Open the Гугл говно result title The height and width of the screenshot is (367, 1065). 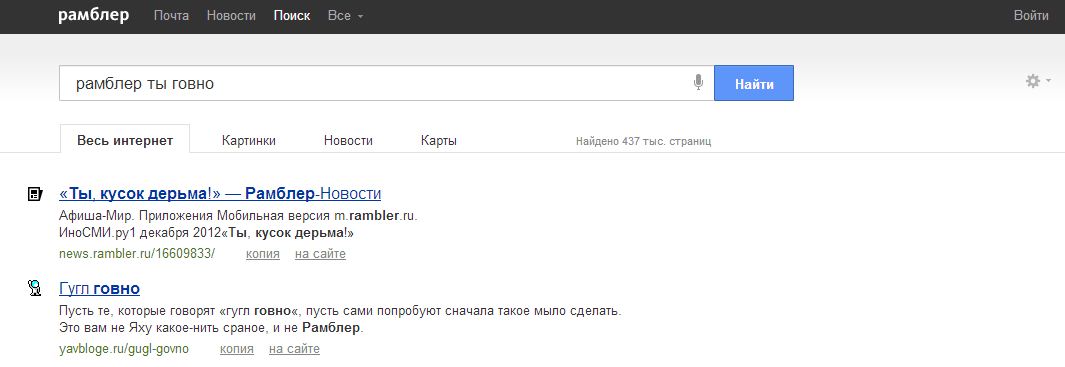coord(100,288)
